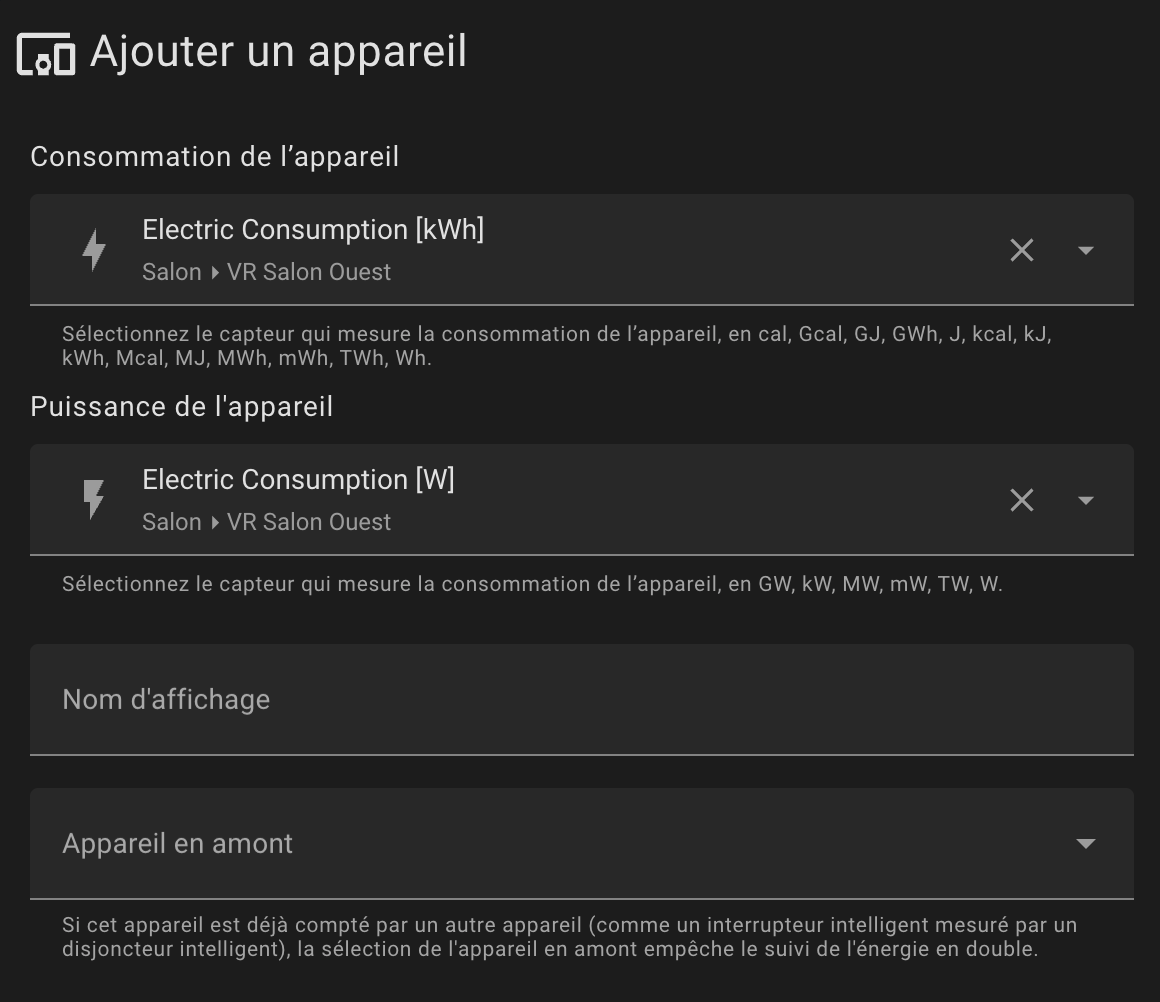The image size is (1160, 1002).
Task: Click the Puissance de l'appareil label
Action: [181, 407]
